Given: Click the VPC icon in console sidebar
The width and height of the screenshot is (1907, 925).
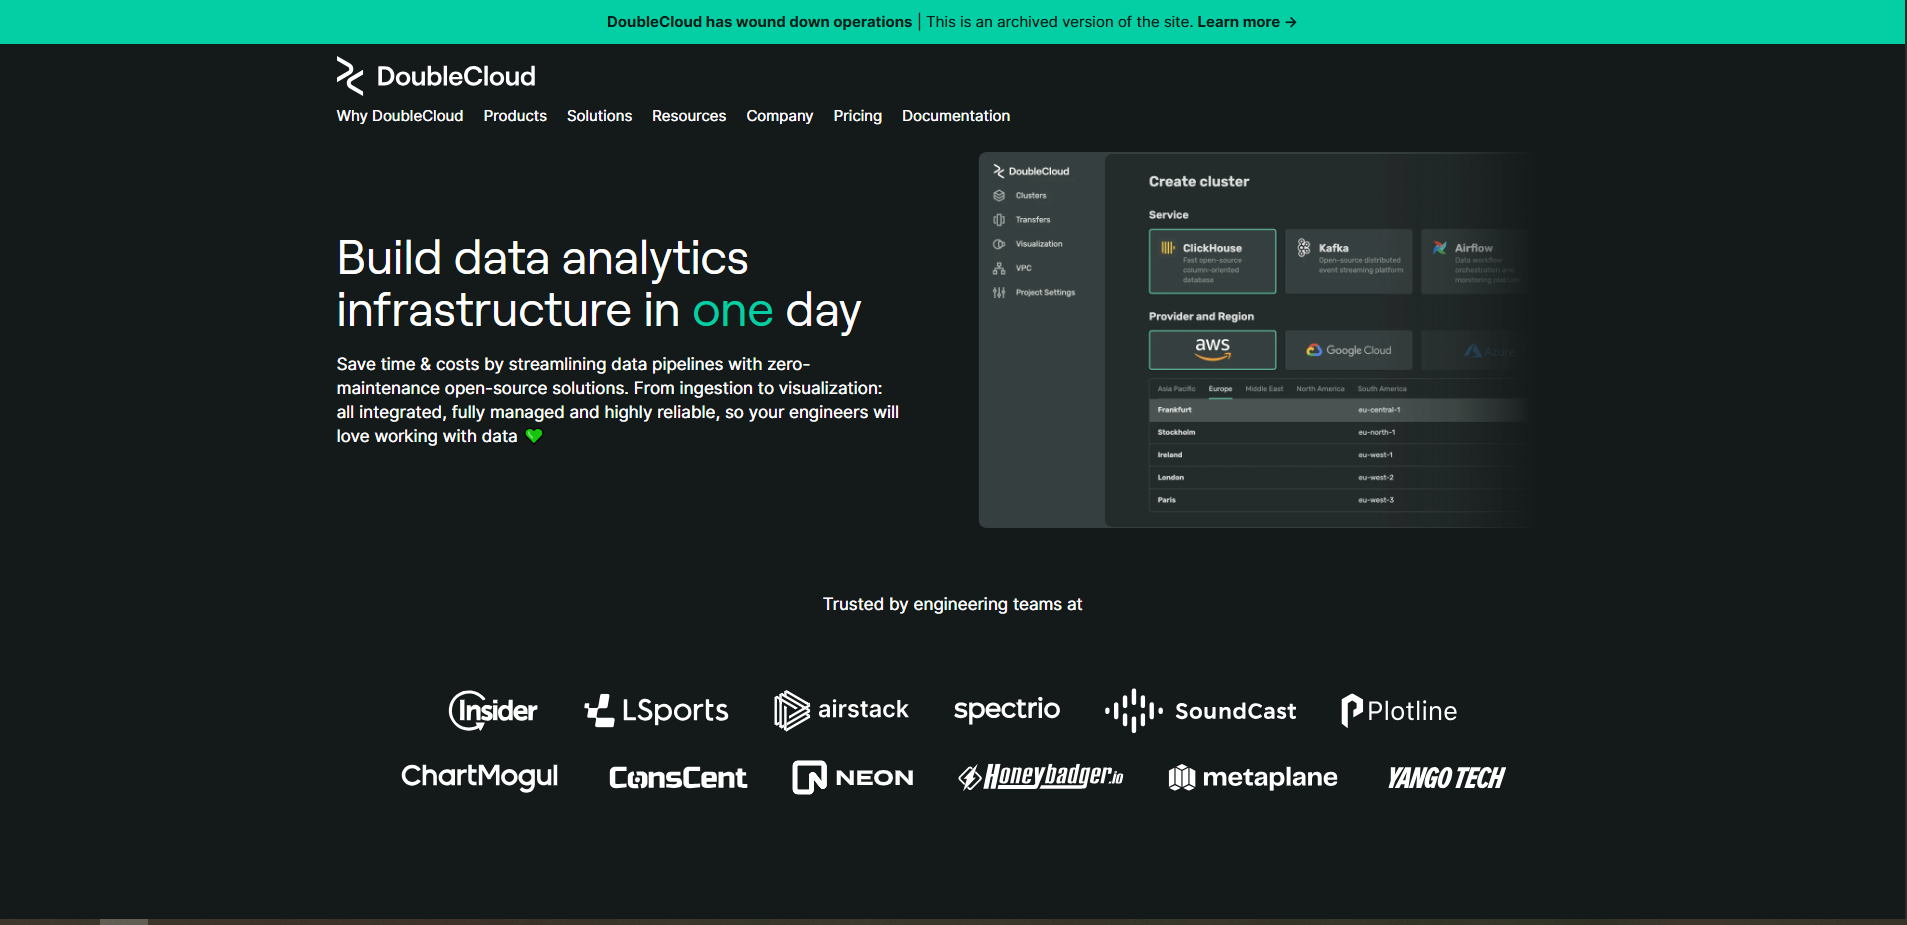Looking at the screenshot, I should tap(999, 268).
